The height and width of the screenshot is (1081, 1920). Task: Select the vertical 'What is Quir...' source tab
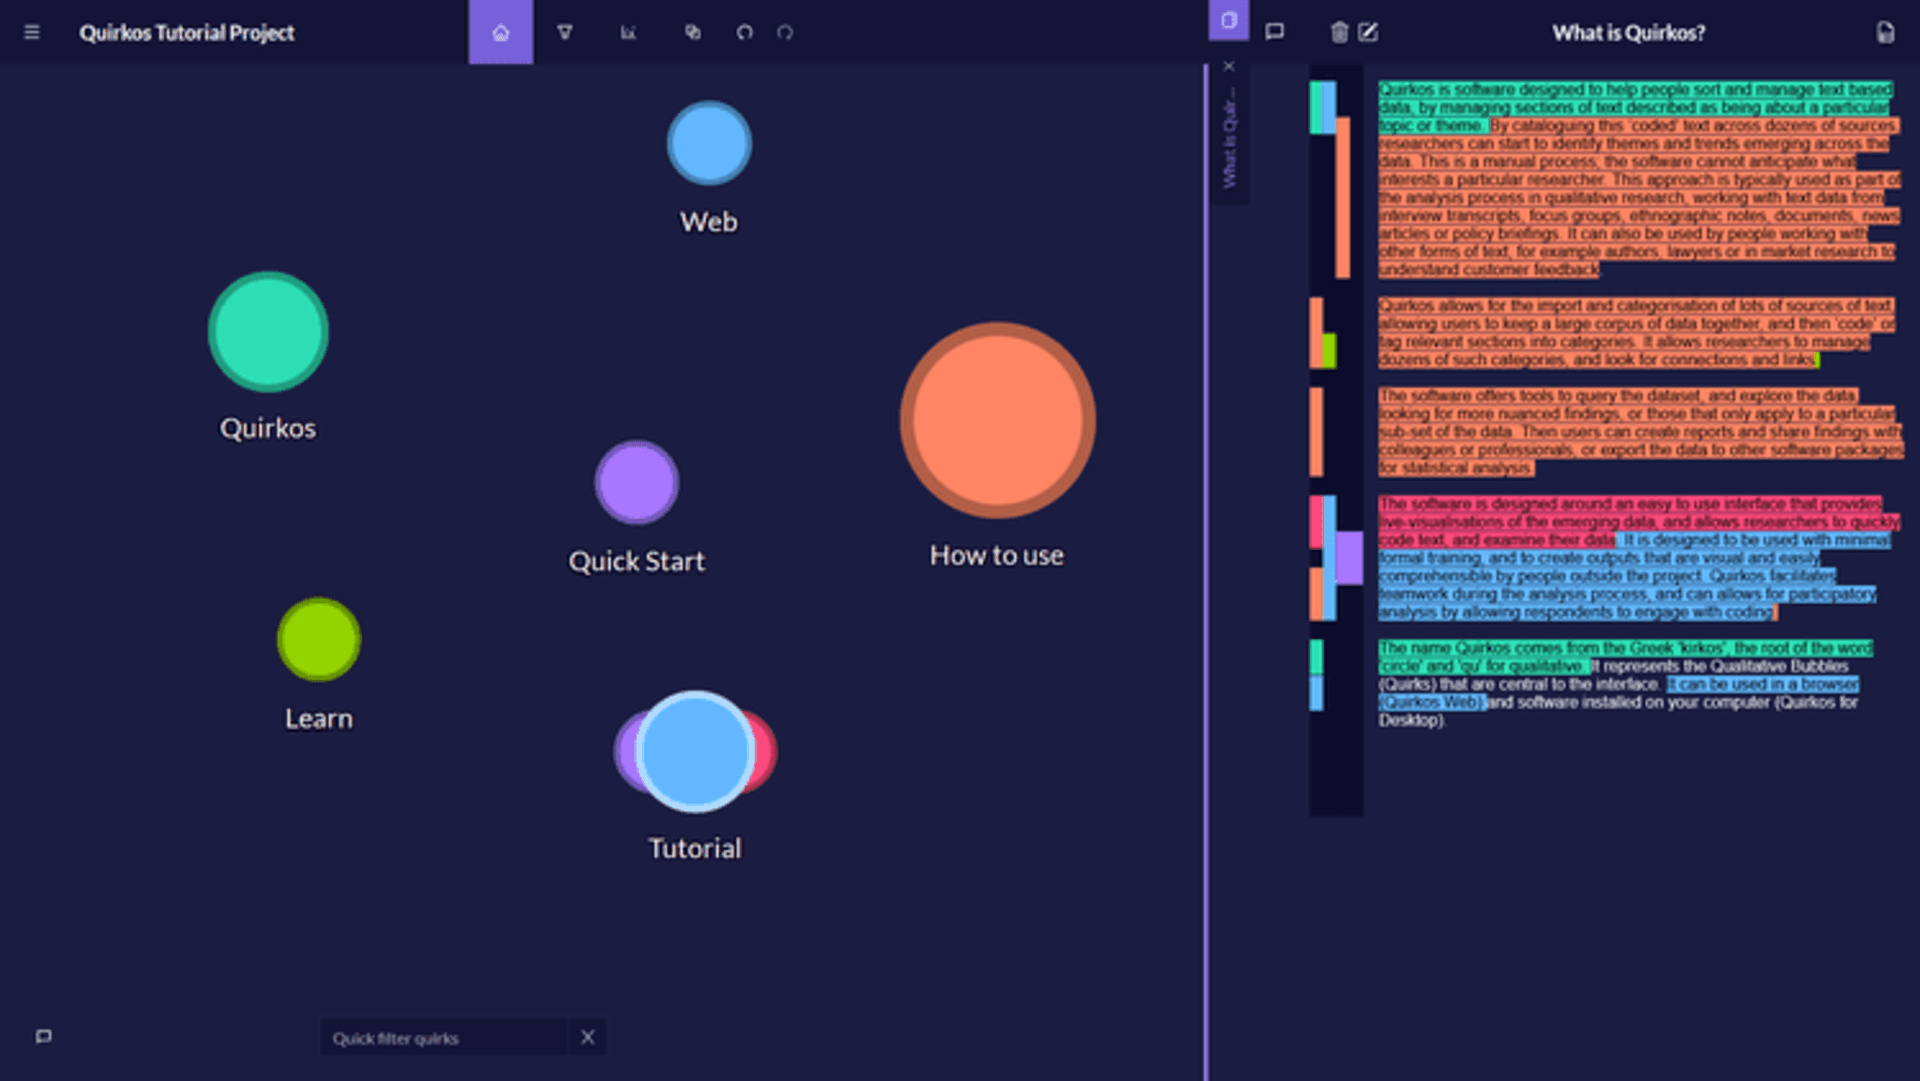1229,140
